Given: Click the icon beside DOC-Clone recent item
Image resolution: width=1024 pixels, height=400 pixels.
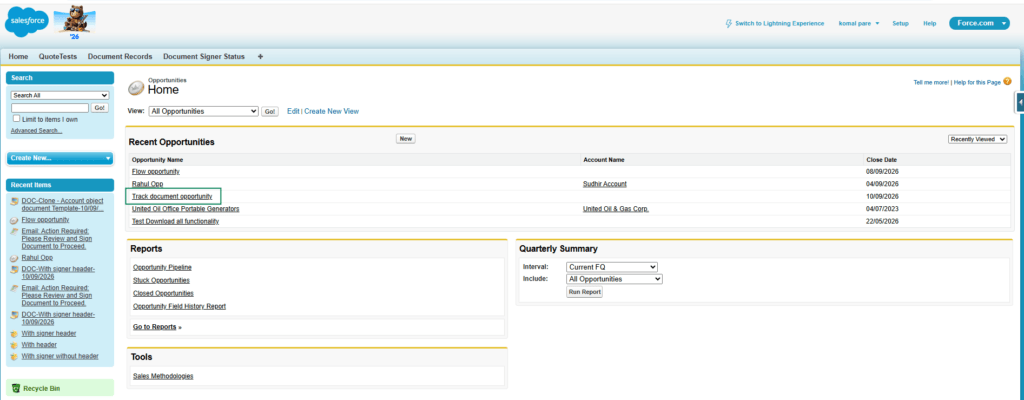Looking at the screenshot, I should coord(15,201).
